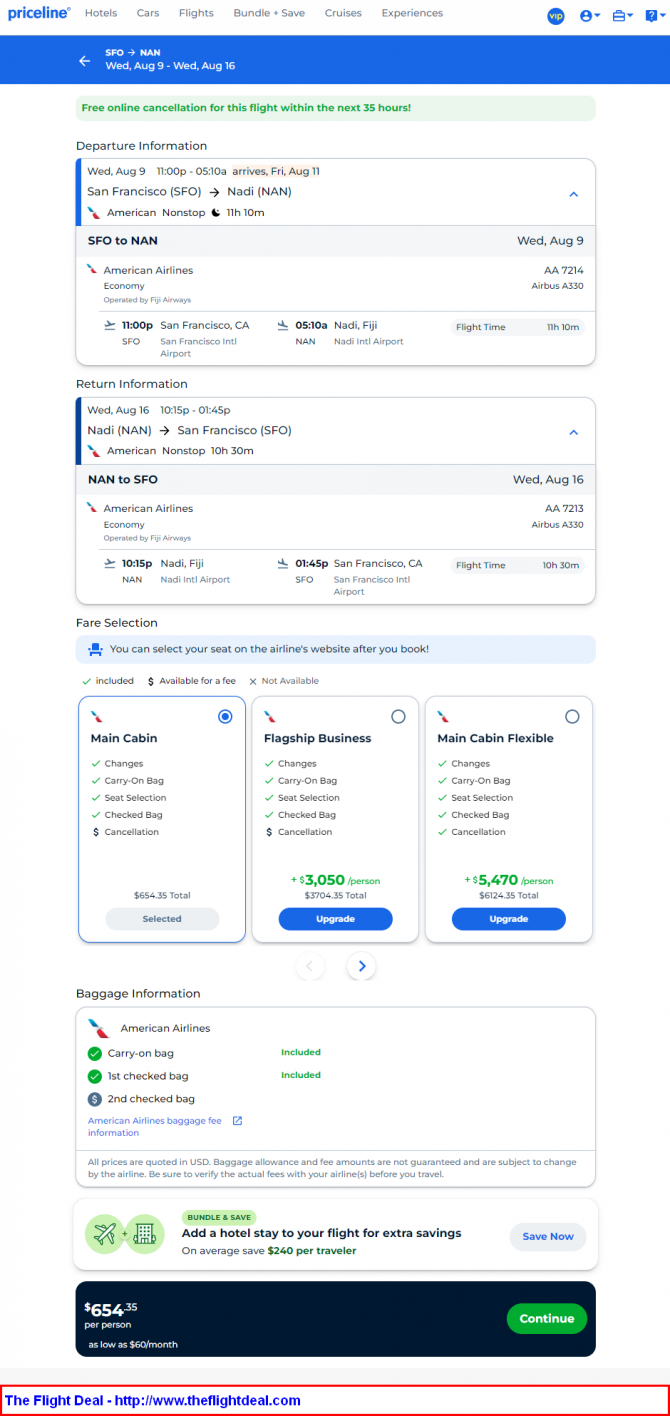Select the Main Cabin fare radio button
Viewport: 670px width, 1416px height.
(225, 716)
